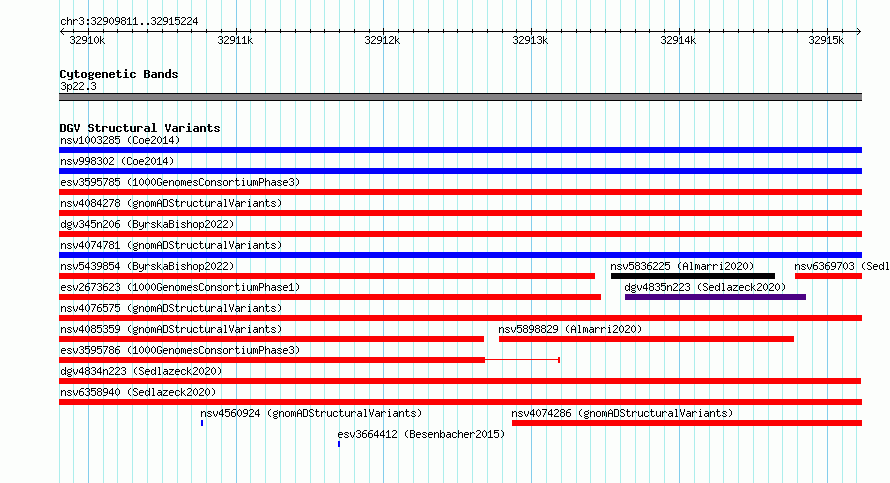This screenshot has height=483, width=890.
Task: Select the nsv4560924 (gnomADStructuralVariants) label
Action: (311, 413)
